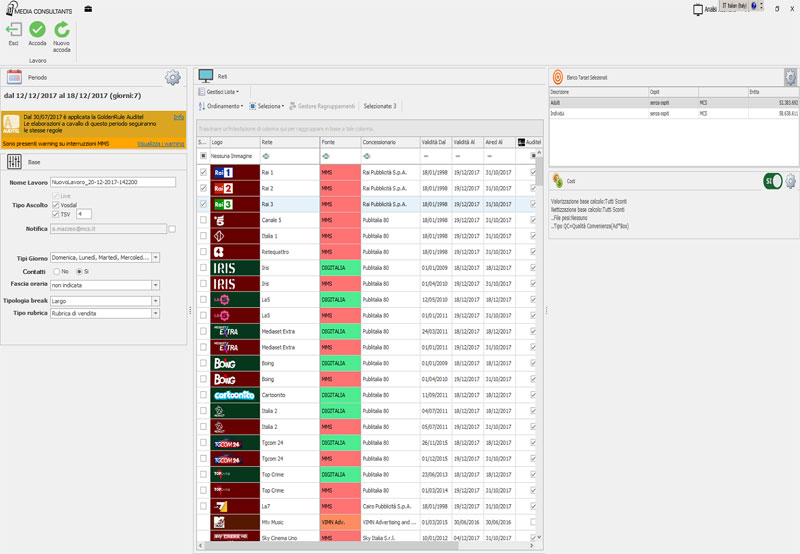Check the Canale 5 row checkbox
The height and width of the screenshot is (554, 800).
203,220
